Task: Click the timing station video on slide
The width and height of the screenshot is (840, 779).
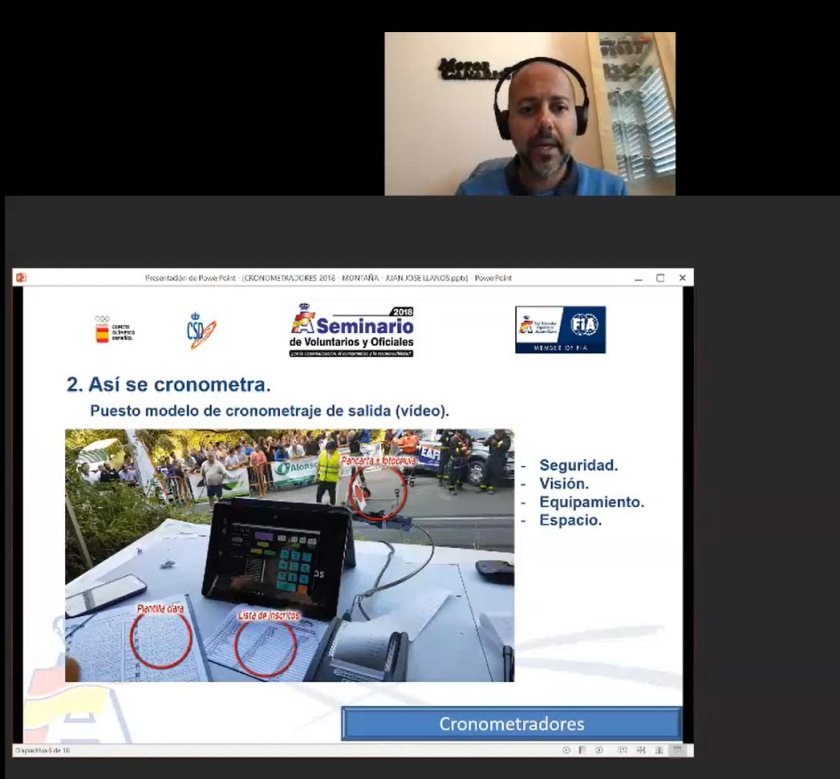Action: [289, 555]
